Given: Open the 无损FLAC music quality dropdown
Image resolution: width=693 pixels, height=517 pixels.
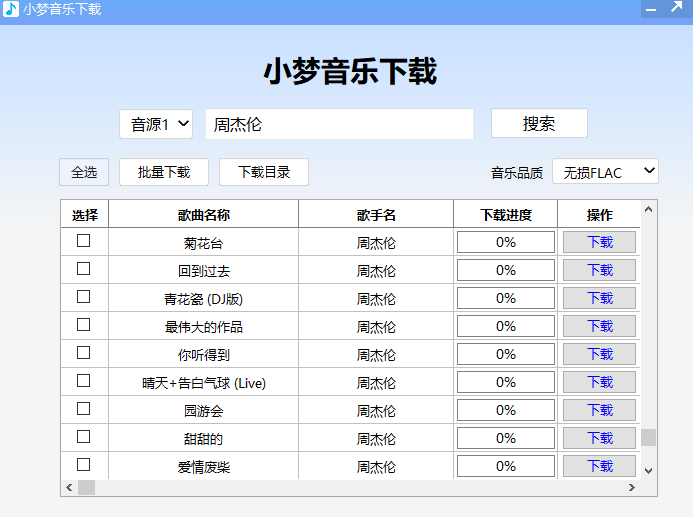Looking at the screenshot, I should click(x=605, y=171).
